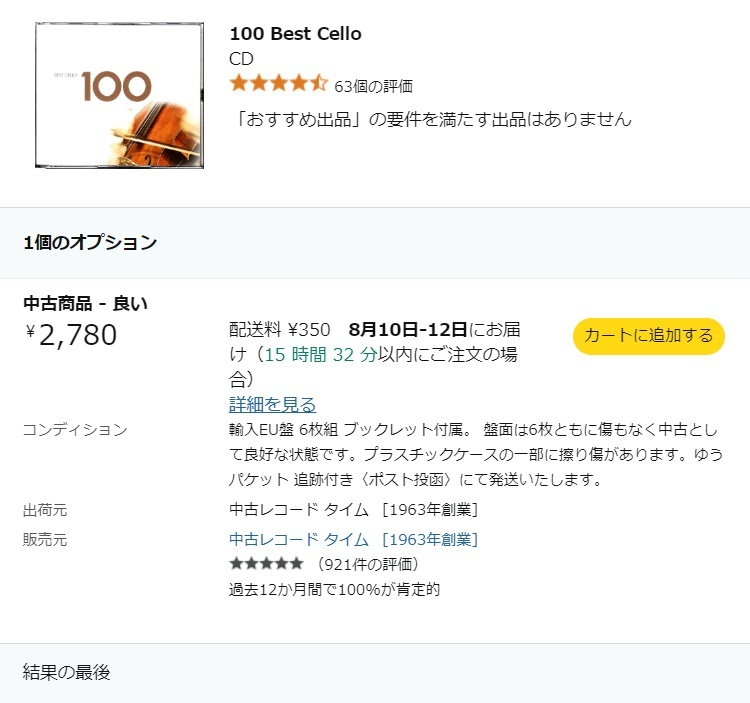Select the 中古商品 - 良い condition heading
The image size is (750, 703).
pos(85,303)
